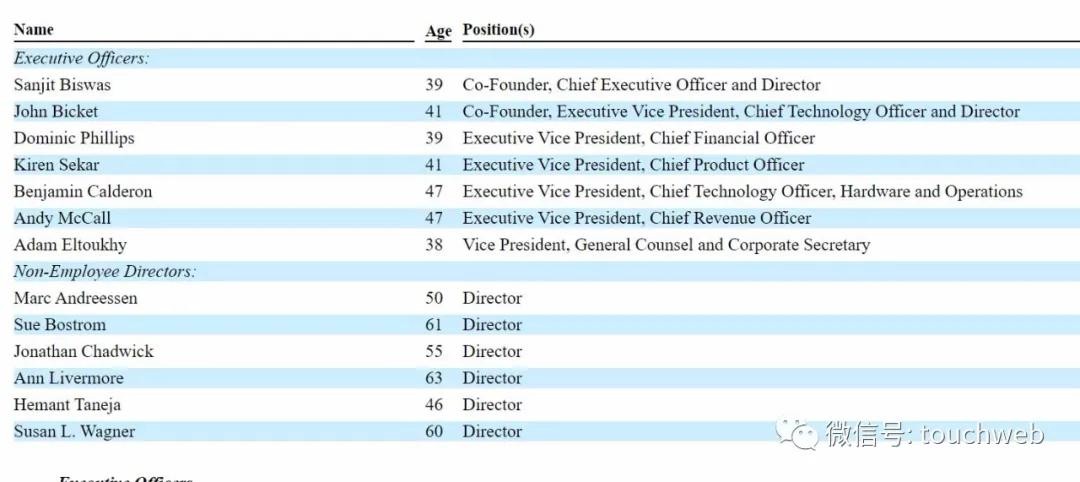Click the "Age" column header
This screenshot has width=1080, height=482.
[x=438, y=31]
